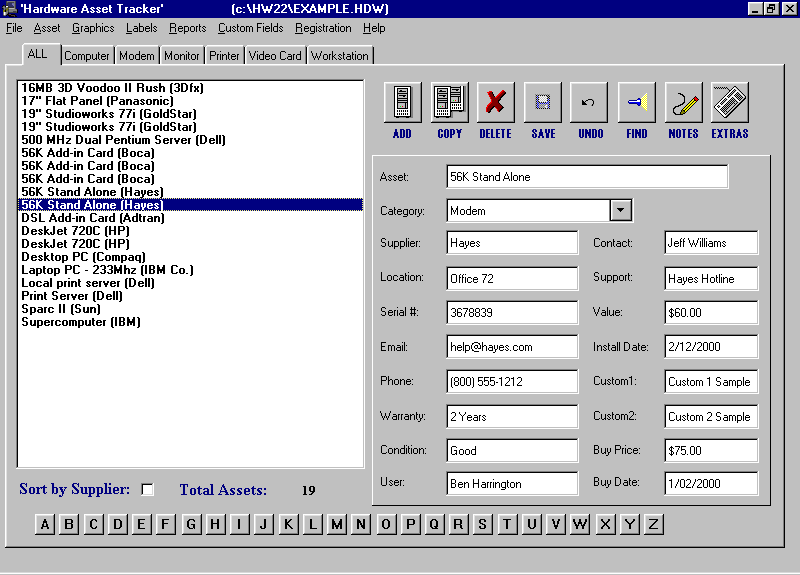
Task: Click the Contact field Jeff Williams
Action: [x=711, y=243]
